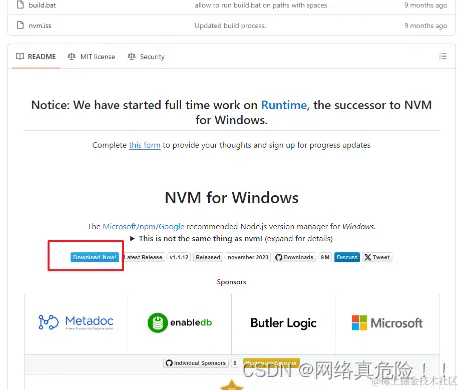Image resolution: width=461 pixels, height=390 pixels.
Task: Switch to the MIT license tab
Action: (x=91, y=56)
